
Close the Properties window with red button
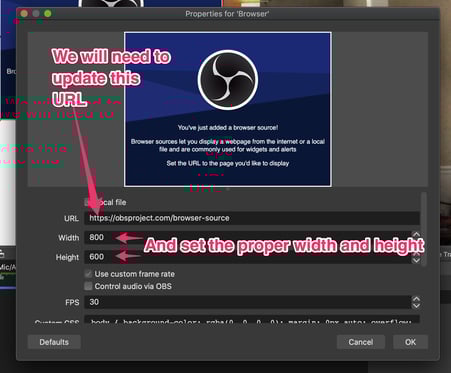click(x=24, y=13)
